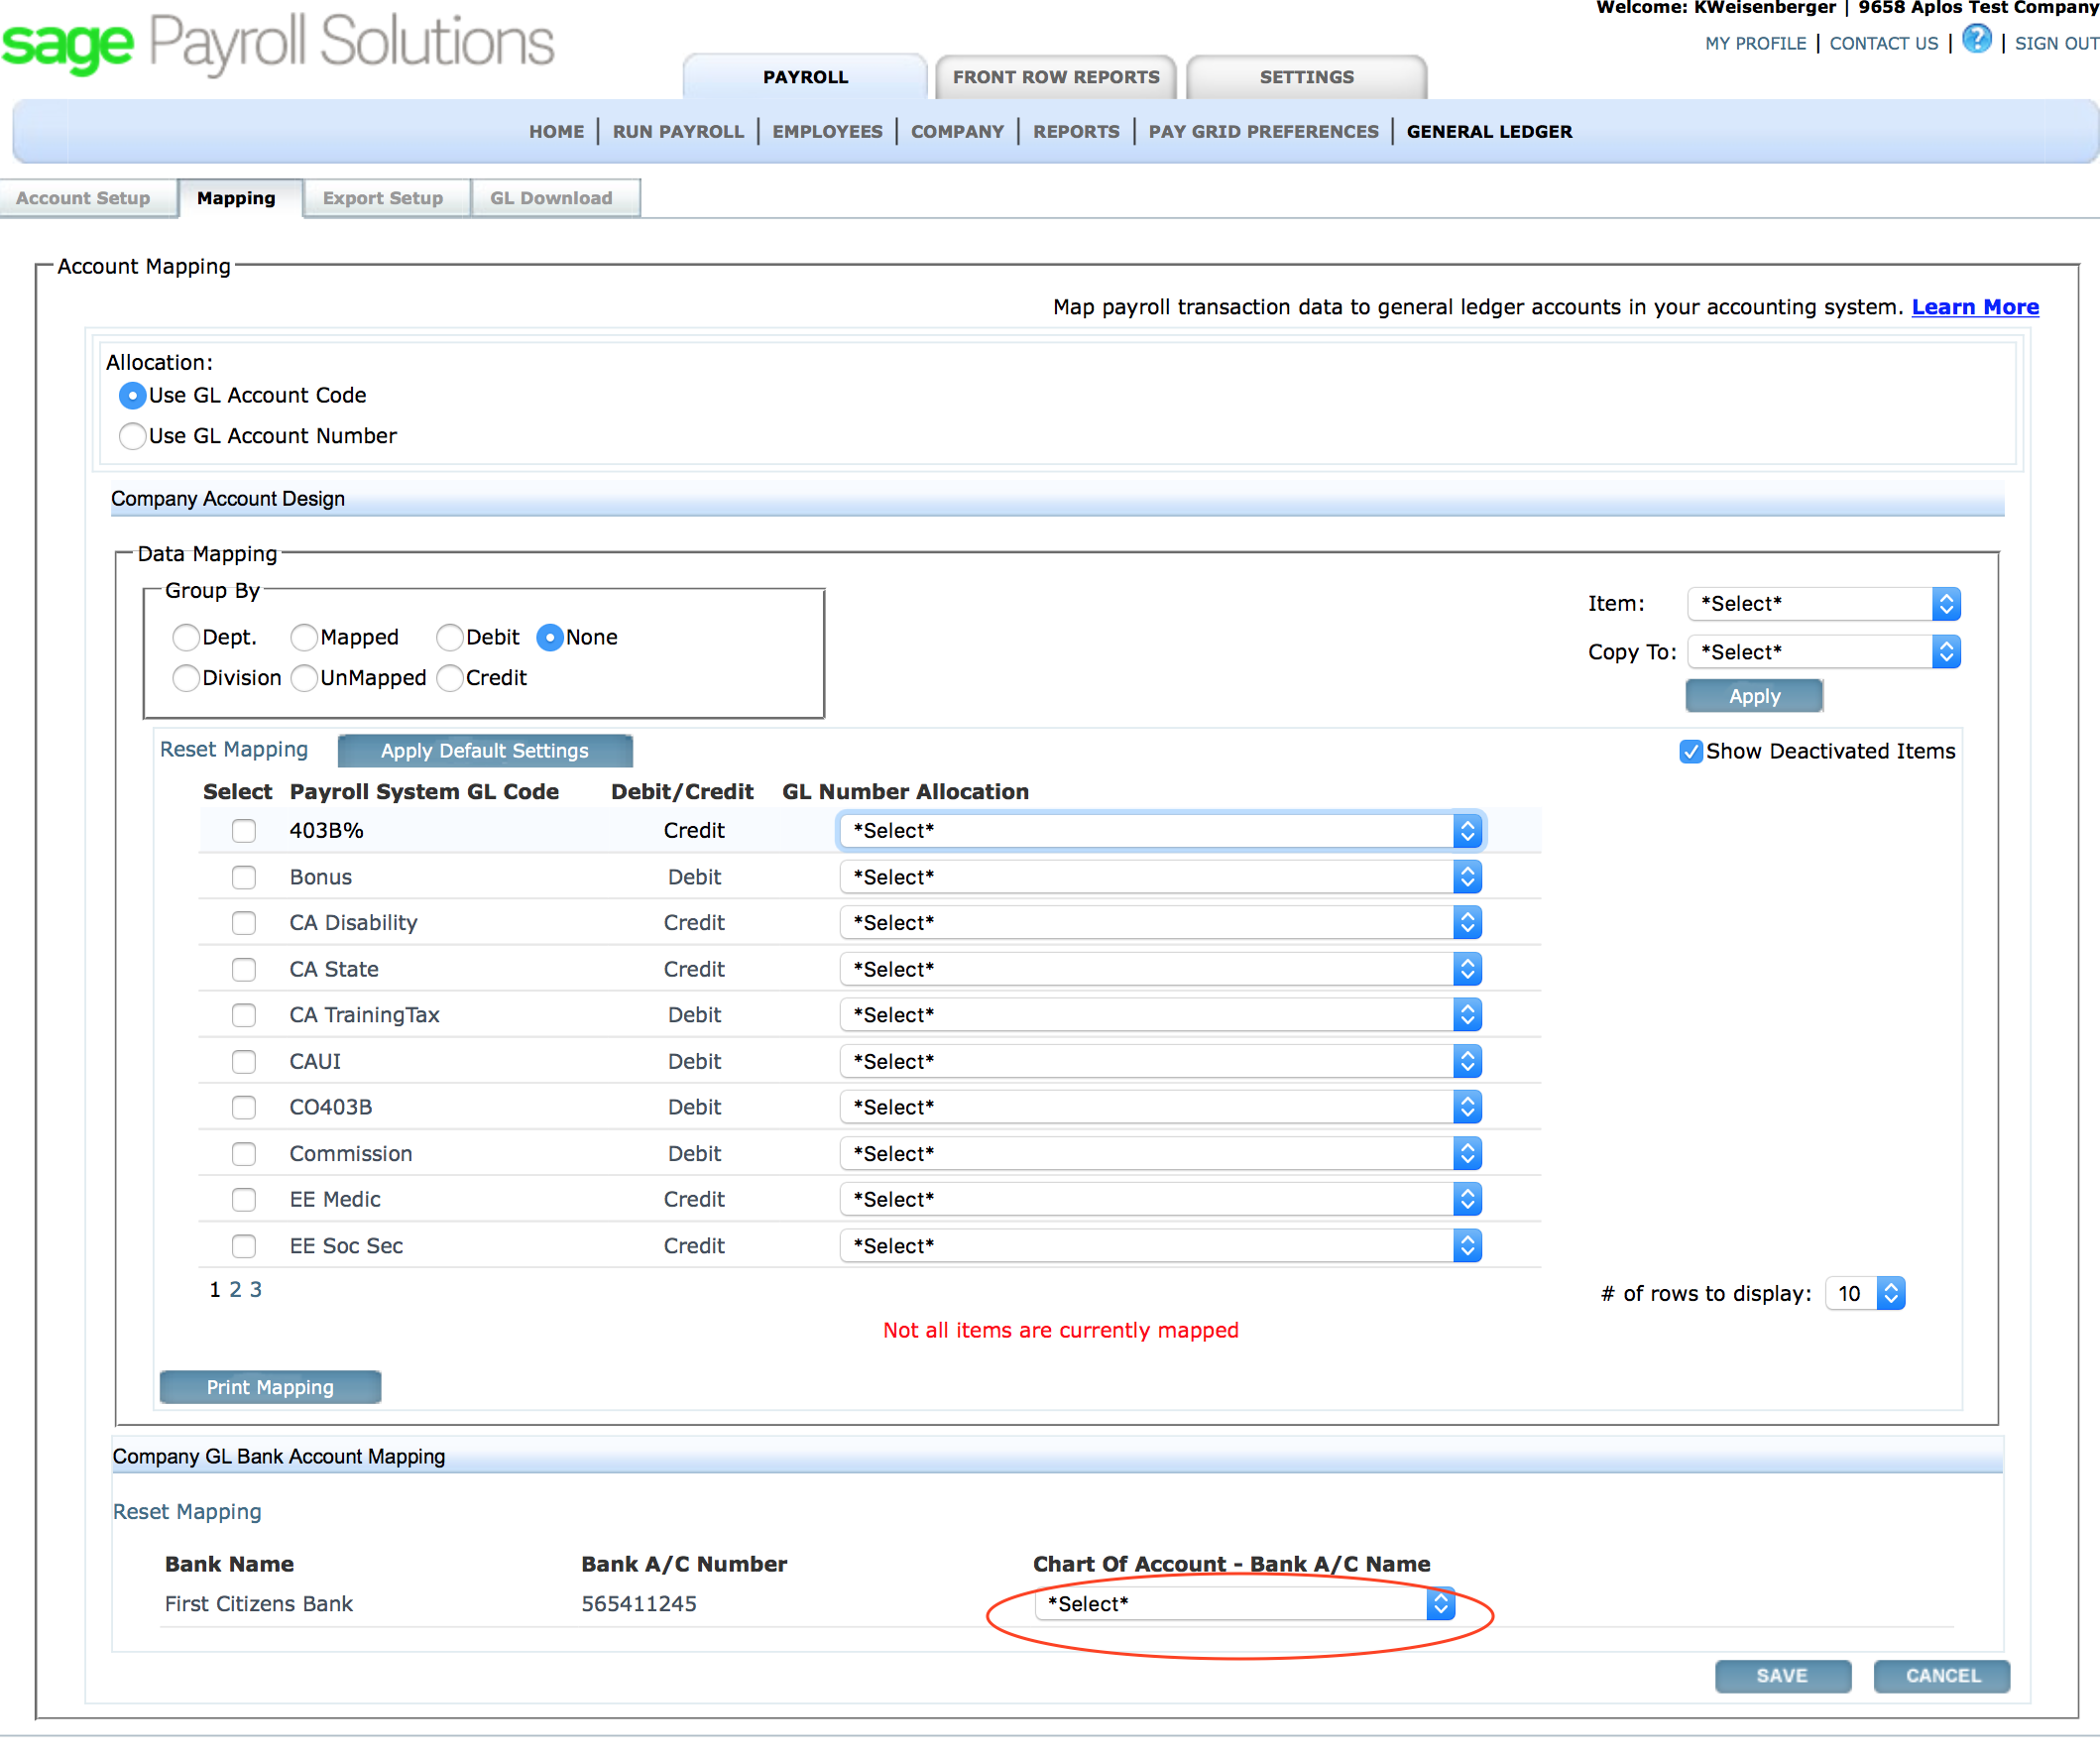Open GL allocation dropdown for CA TrainingTax
Viewport: 2100px width, 1759px height.
pos(1161,1016)
